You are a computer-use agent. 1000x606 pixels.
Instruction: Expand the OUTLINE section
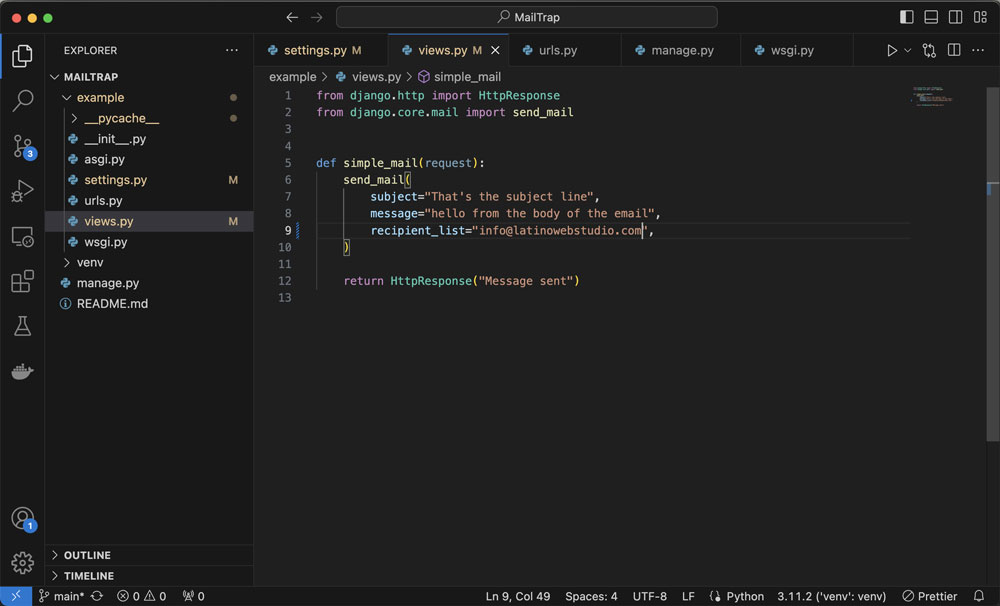point(149,555)
